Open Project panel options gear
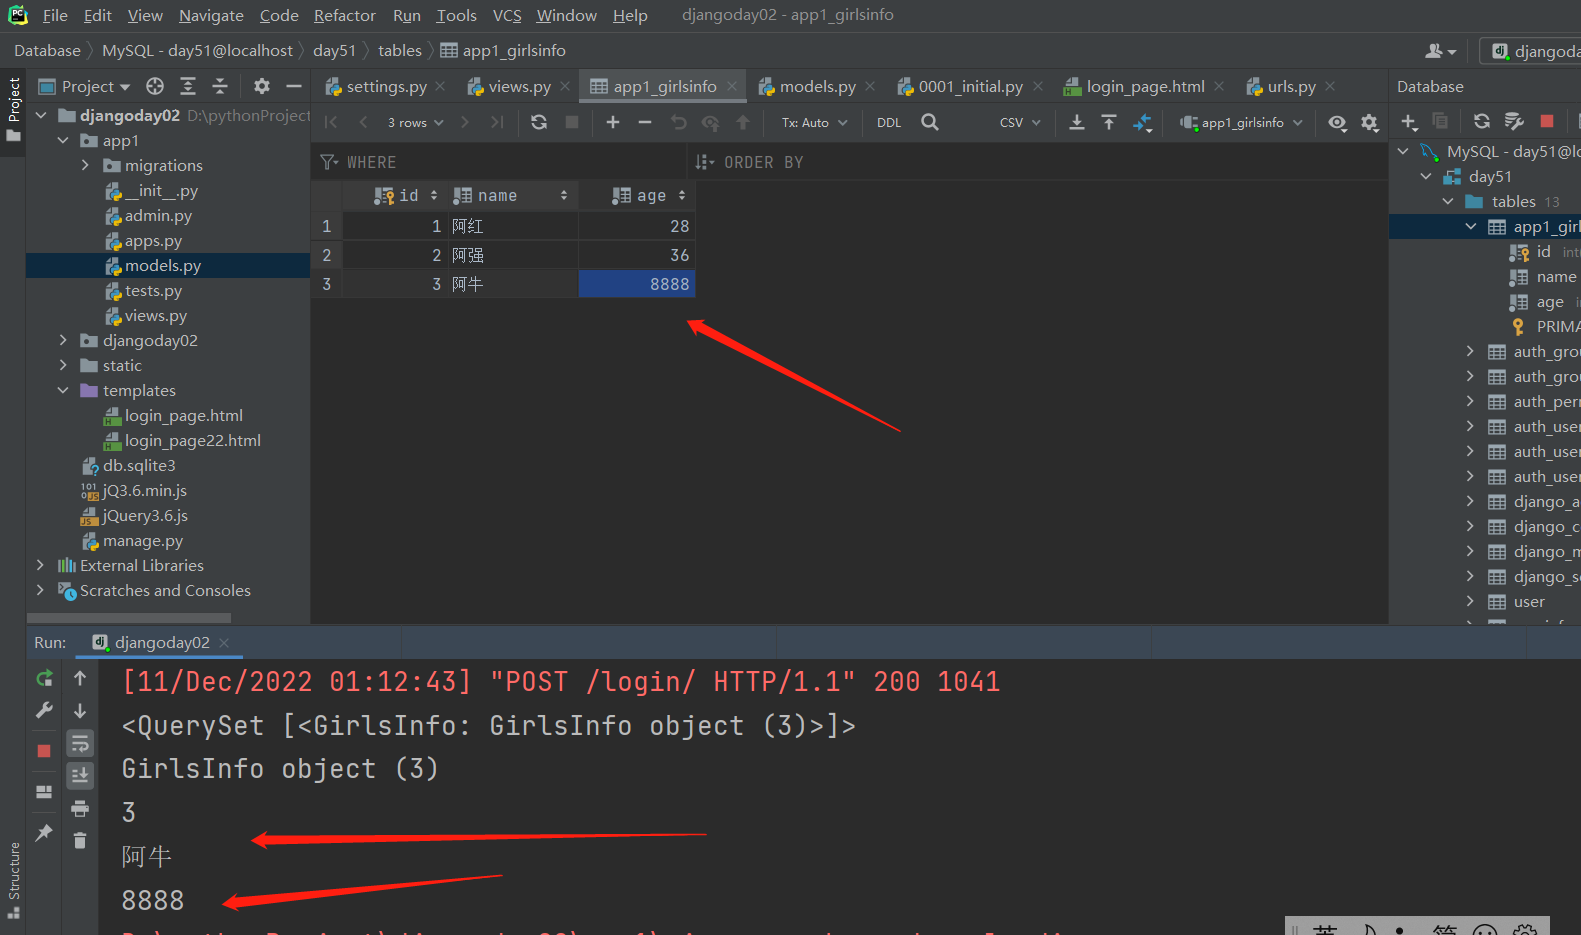The image size is (1581, 935). tap(262, 86)
